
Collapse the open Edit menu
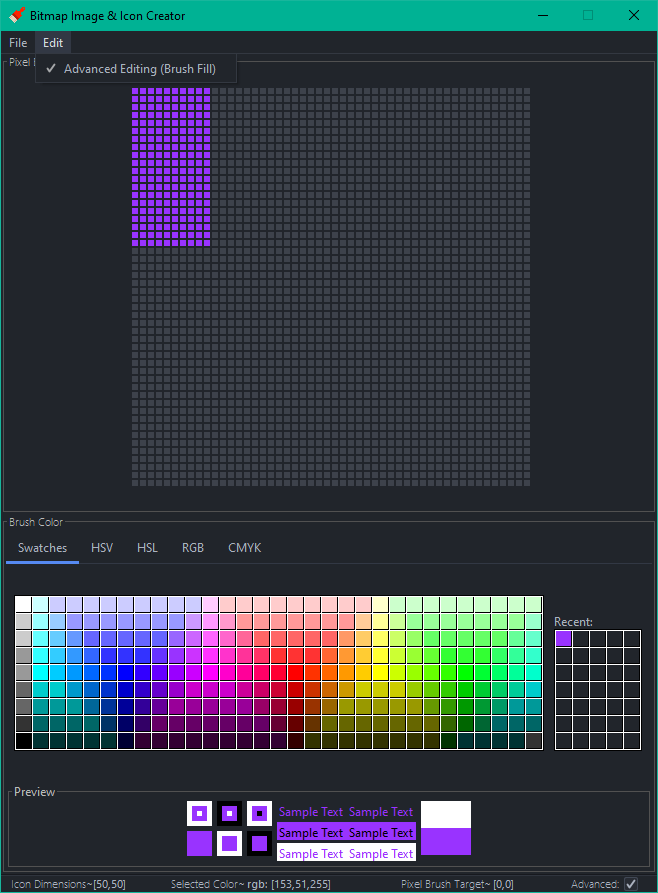tap(53, 43)
